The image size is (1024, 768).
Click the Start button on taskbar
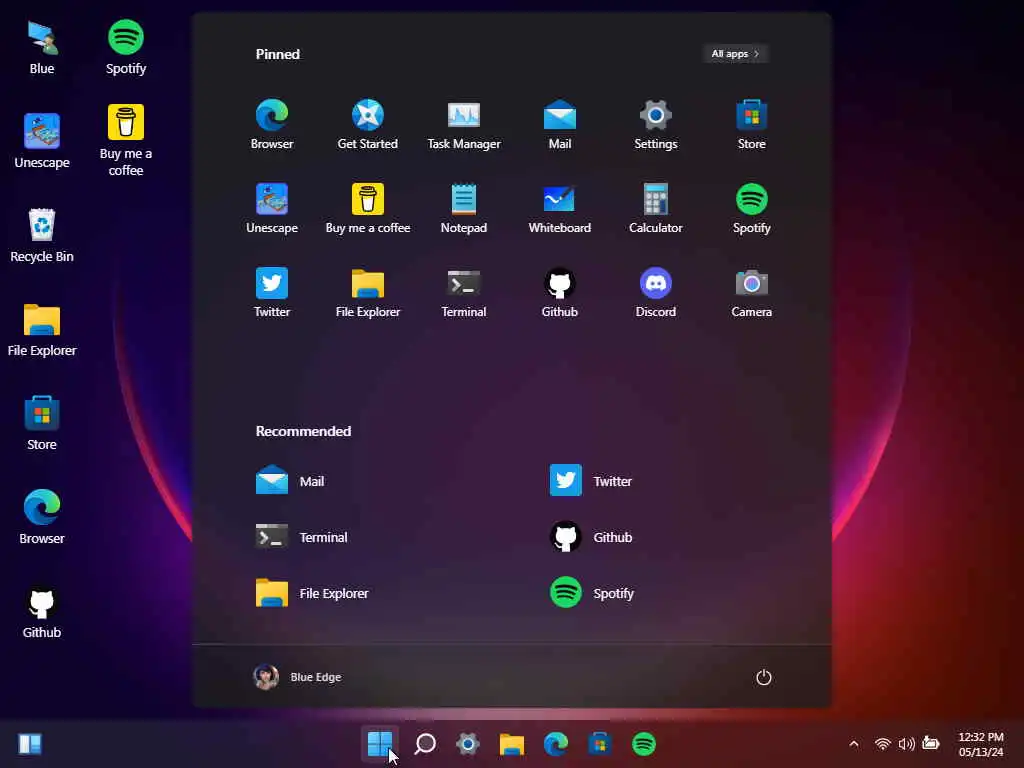click(379, 744)
